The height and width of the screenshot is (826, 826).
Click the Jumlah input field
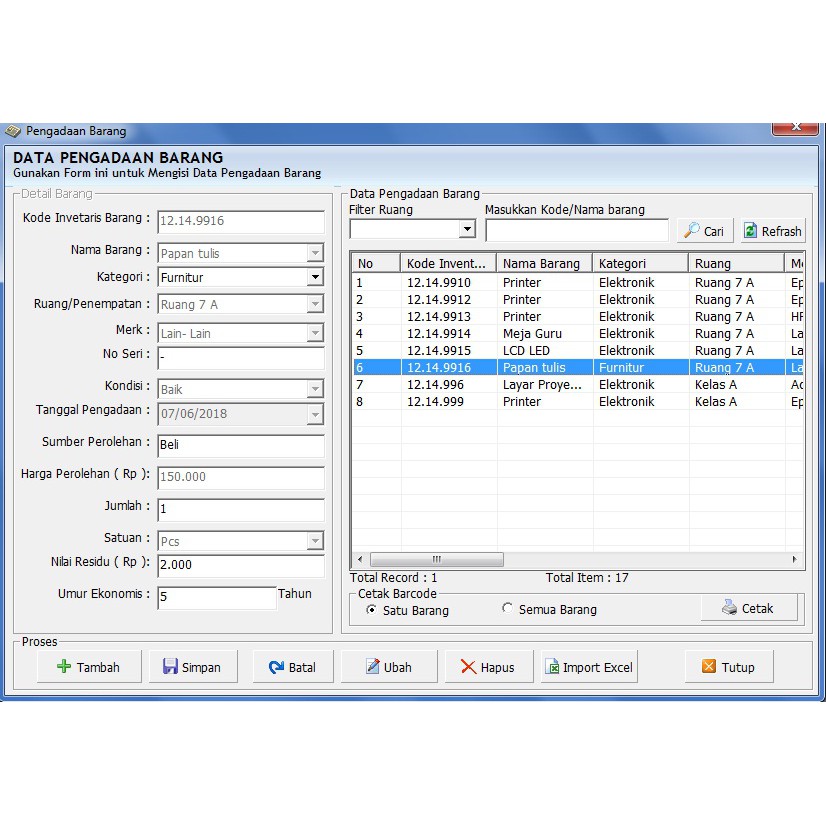[x=241, y=509]
